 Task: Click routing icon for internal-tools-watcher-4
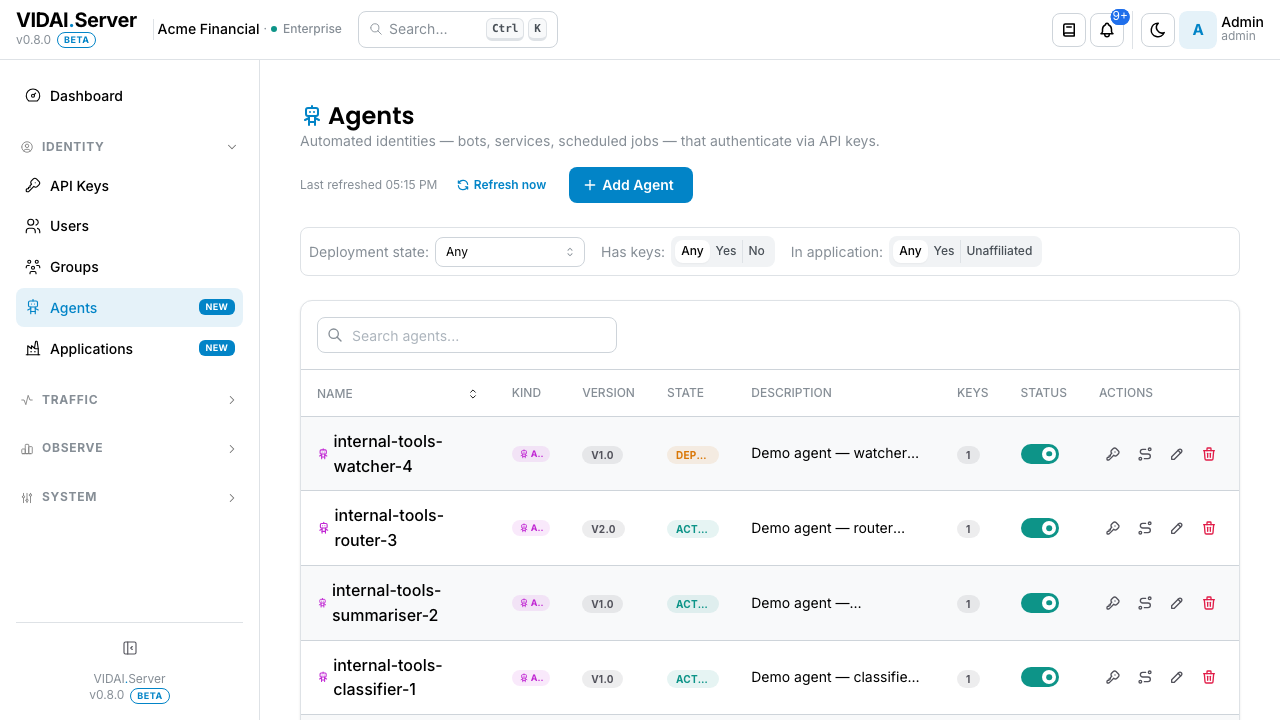[1145, 454]
